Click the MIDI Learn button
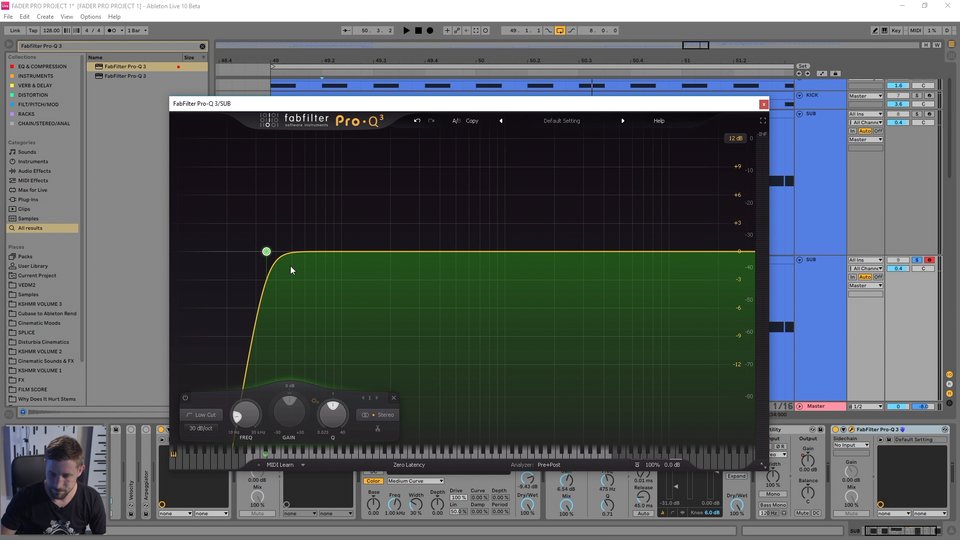 coord(280,465)
